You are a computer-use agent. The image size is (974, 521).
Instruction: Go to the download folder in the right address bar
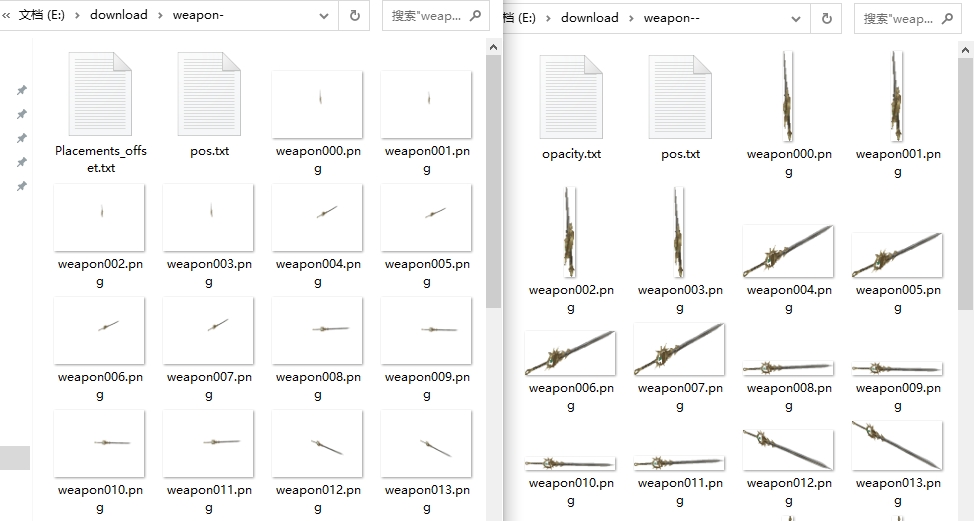589,18
